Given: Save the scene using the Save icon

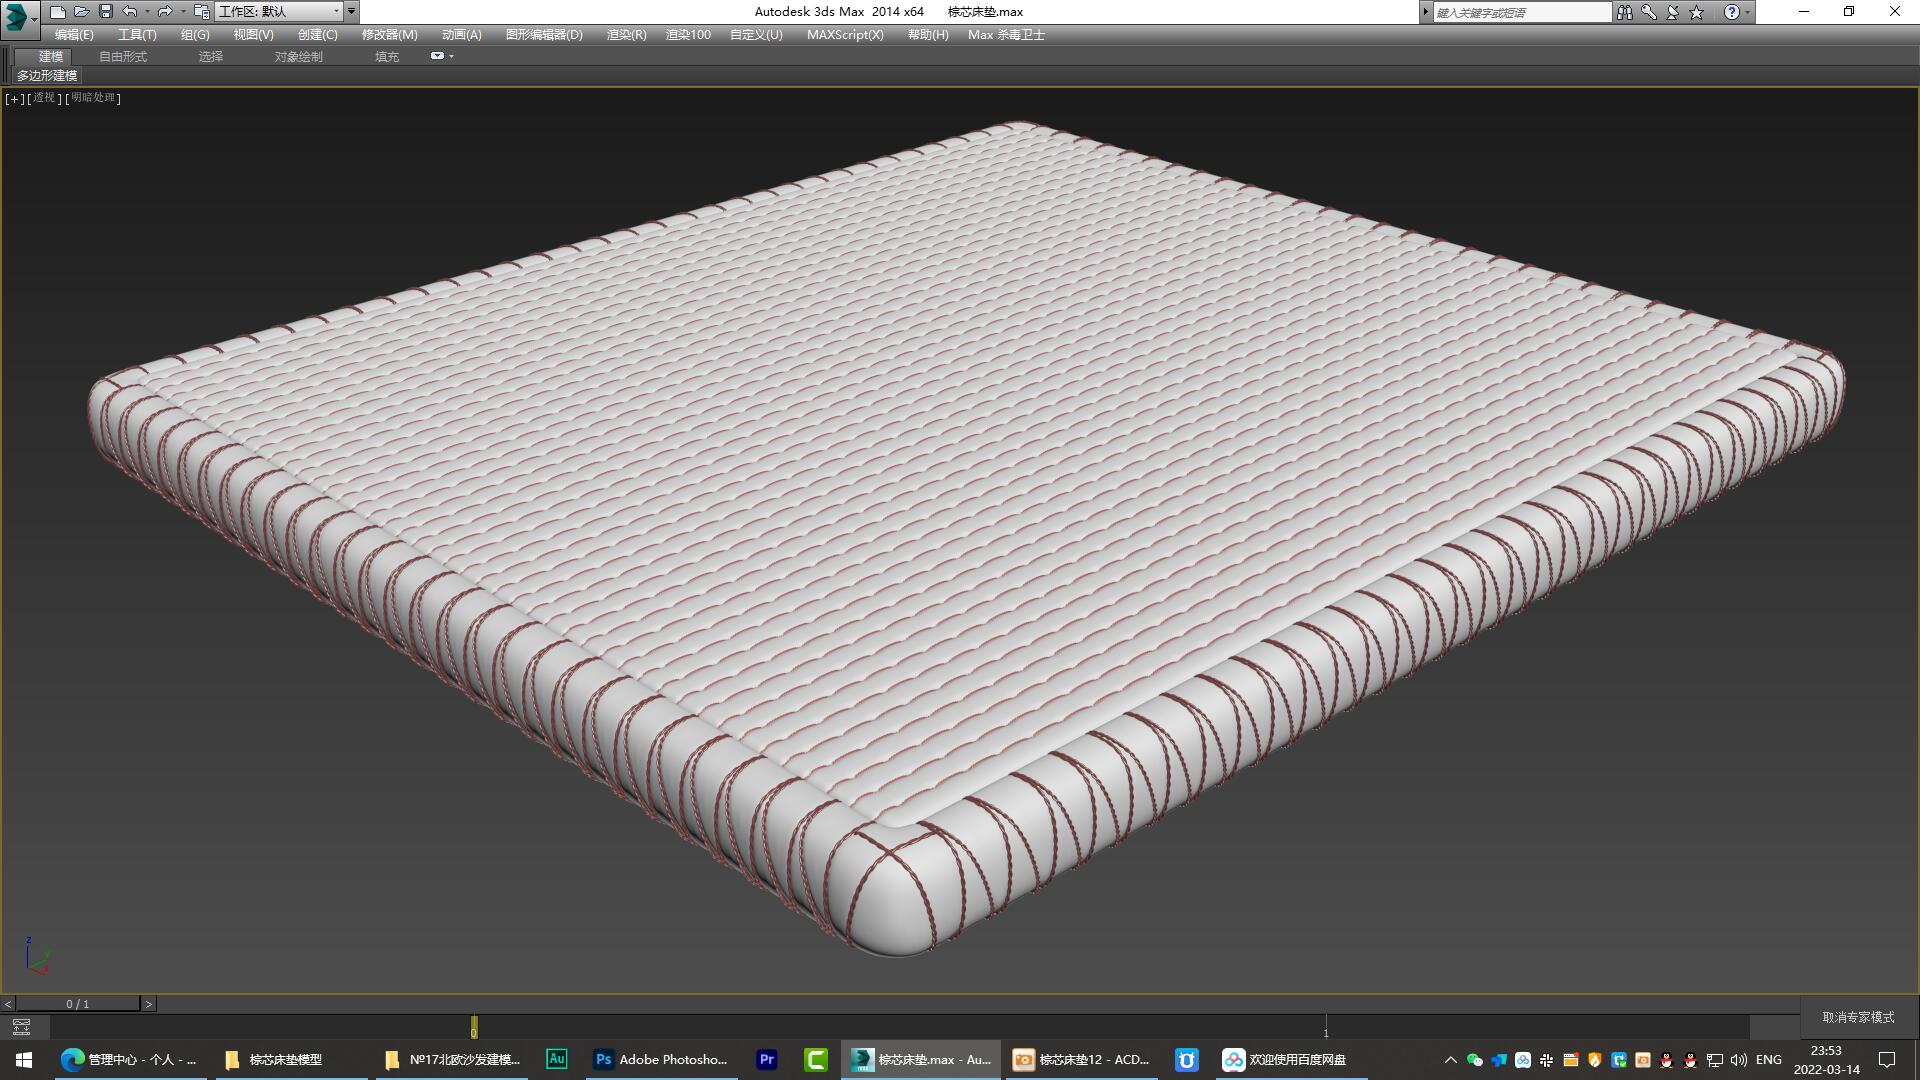Looking at the screenshot, I should point(104,11).
